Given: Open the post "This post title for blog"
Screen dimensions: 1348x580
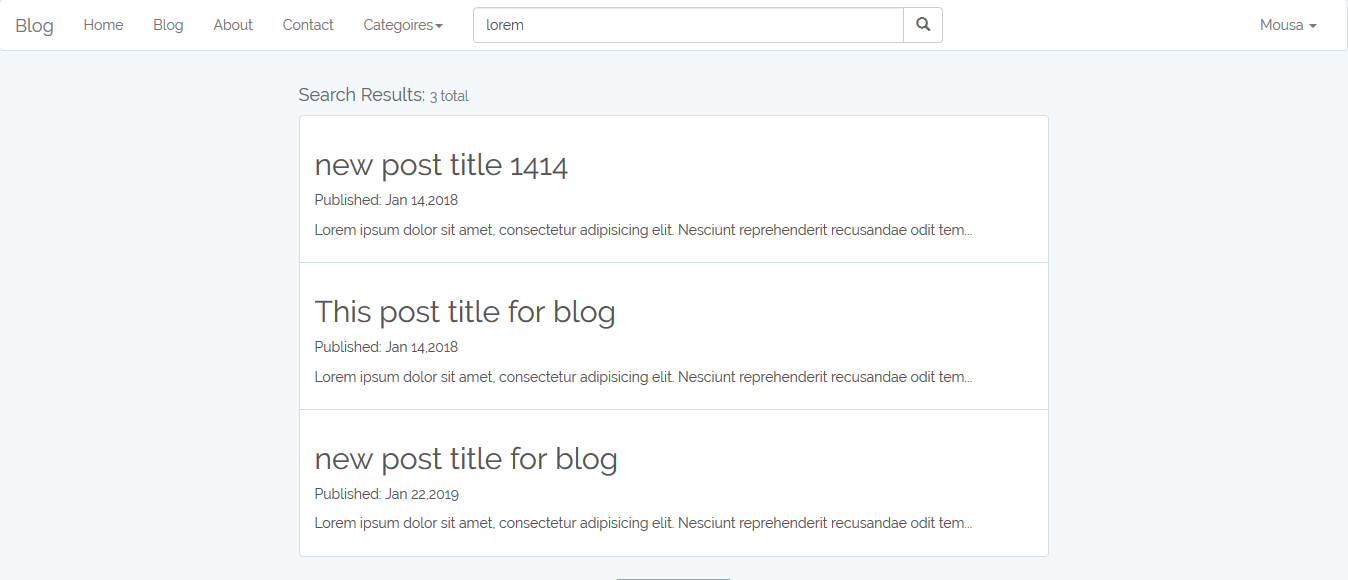Looking at the screenshot, I should 465,312.
